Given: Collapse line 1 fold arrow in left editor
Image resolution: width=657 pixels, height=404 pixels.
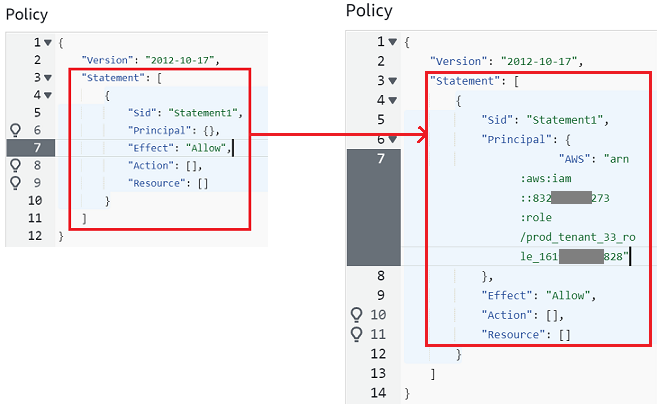Looking at the screenshot, I should [48, 43].
